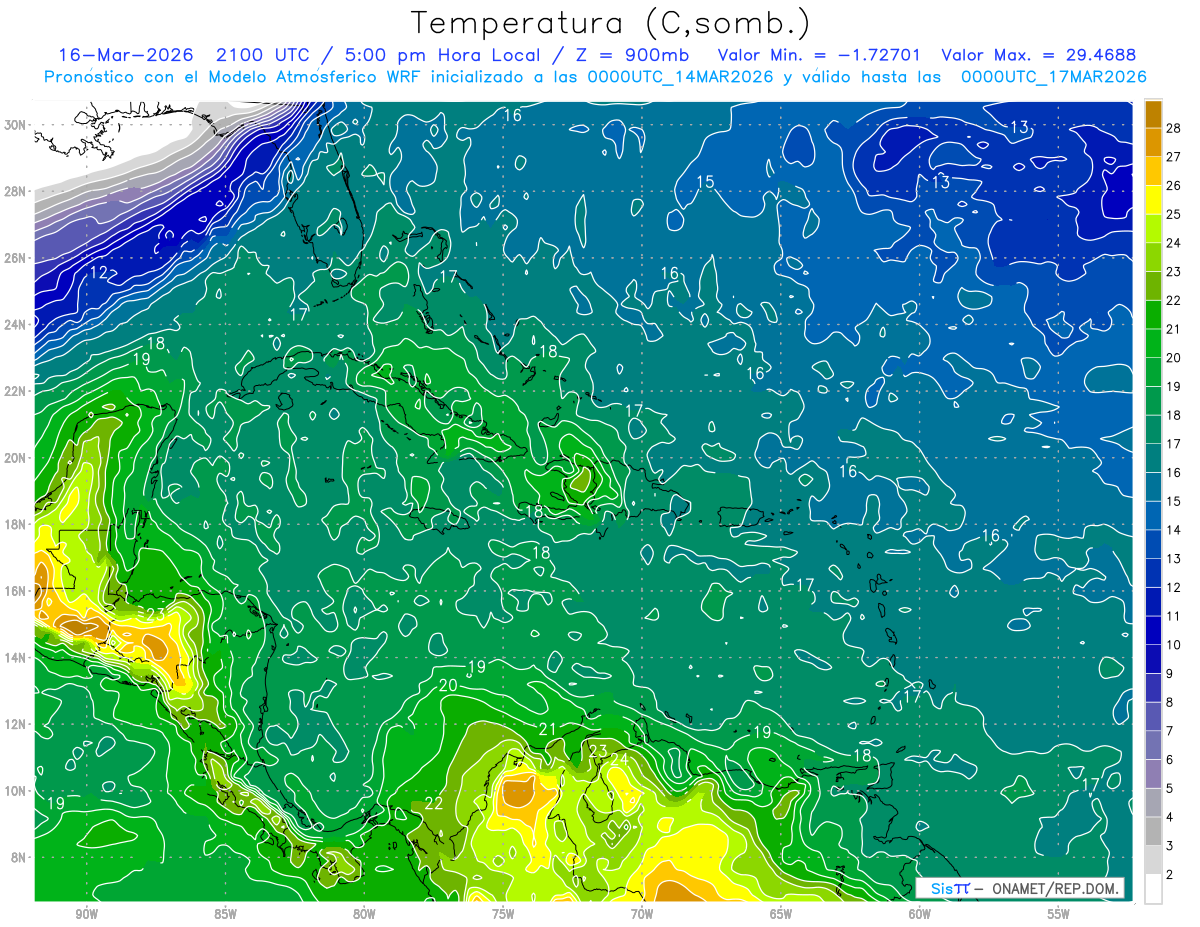Click the longitude axis label "70W"
This screenshot has height=927, width=1200.
click(642, 913)
